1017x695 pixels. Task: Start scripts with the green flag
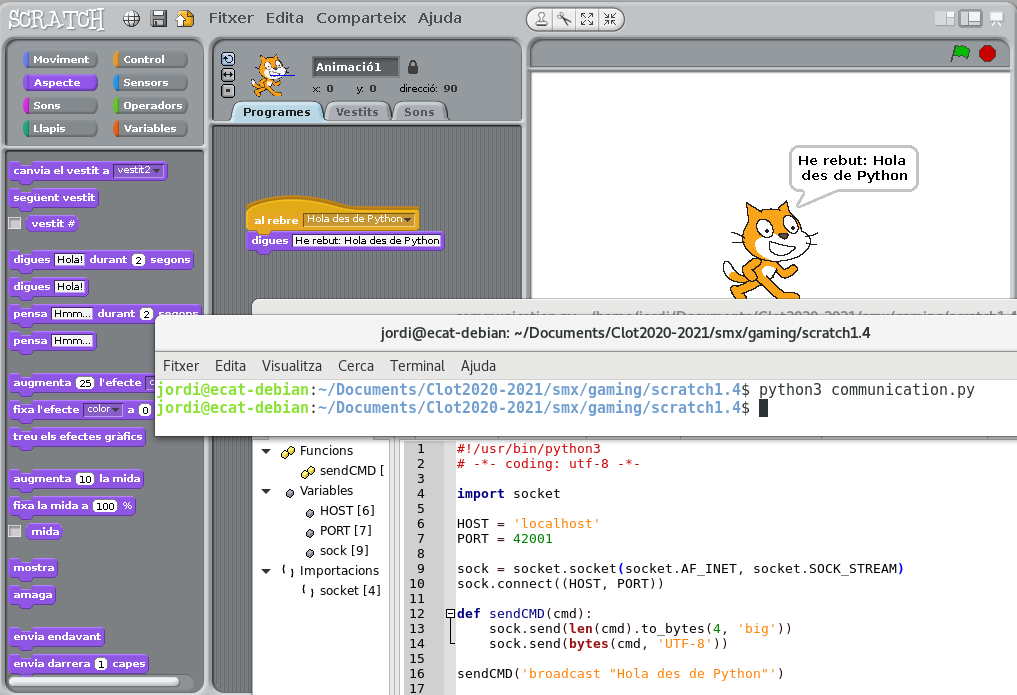pyautogui.click(x=960, y=53)
